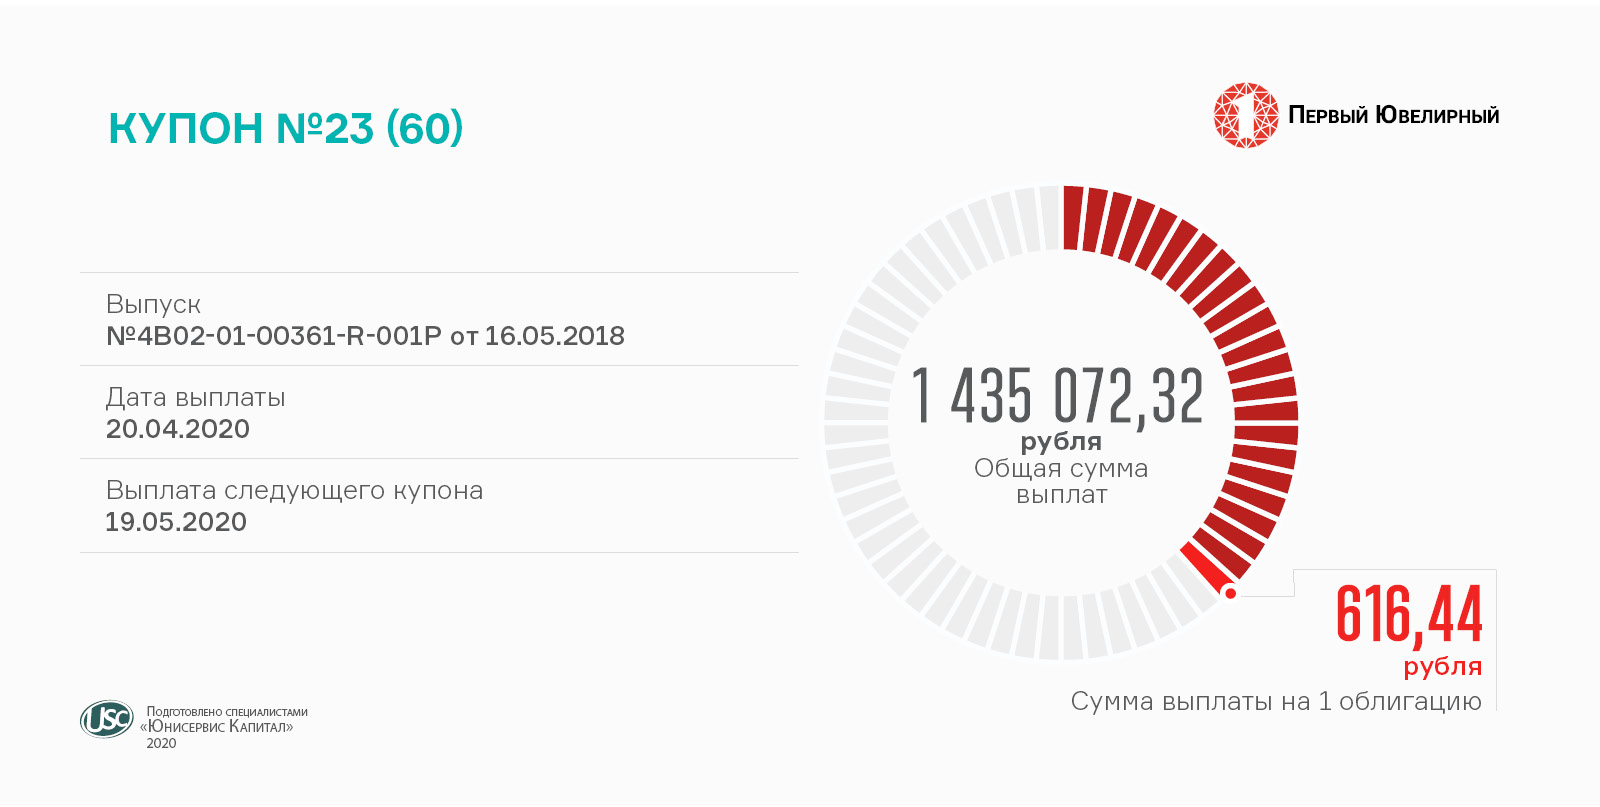Click the Дата выплаты label

point(195,397)
